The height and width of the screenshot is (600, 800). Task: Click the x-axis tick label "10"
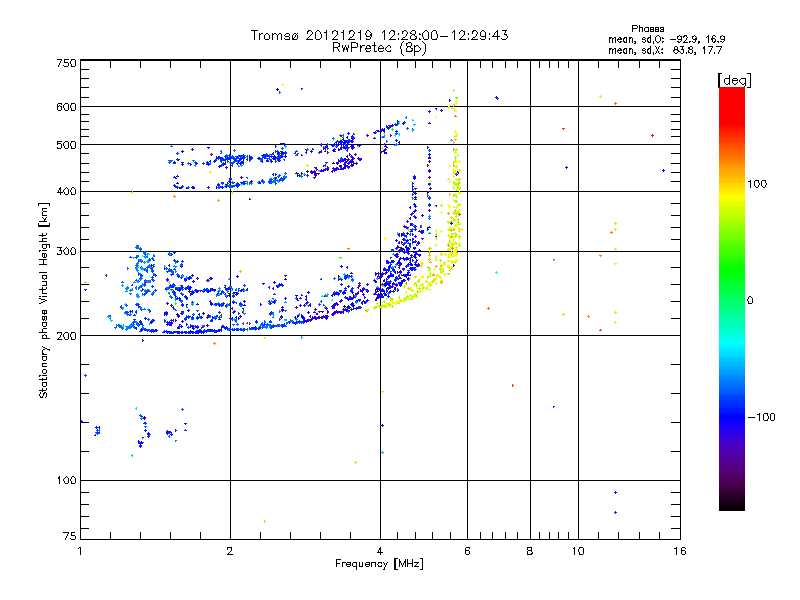coord(578,551)
